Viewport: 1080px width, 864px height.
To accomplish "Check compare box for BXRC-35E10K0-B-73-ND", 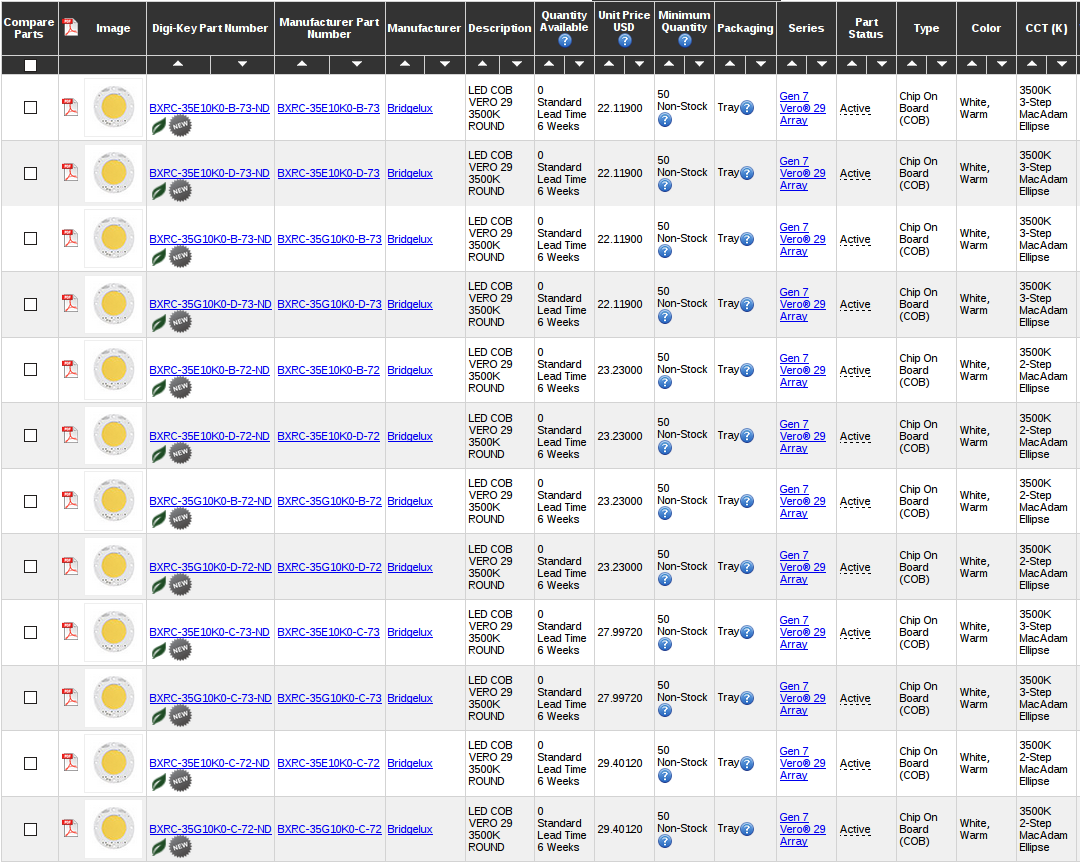I will click(x=30, y=107).
